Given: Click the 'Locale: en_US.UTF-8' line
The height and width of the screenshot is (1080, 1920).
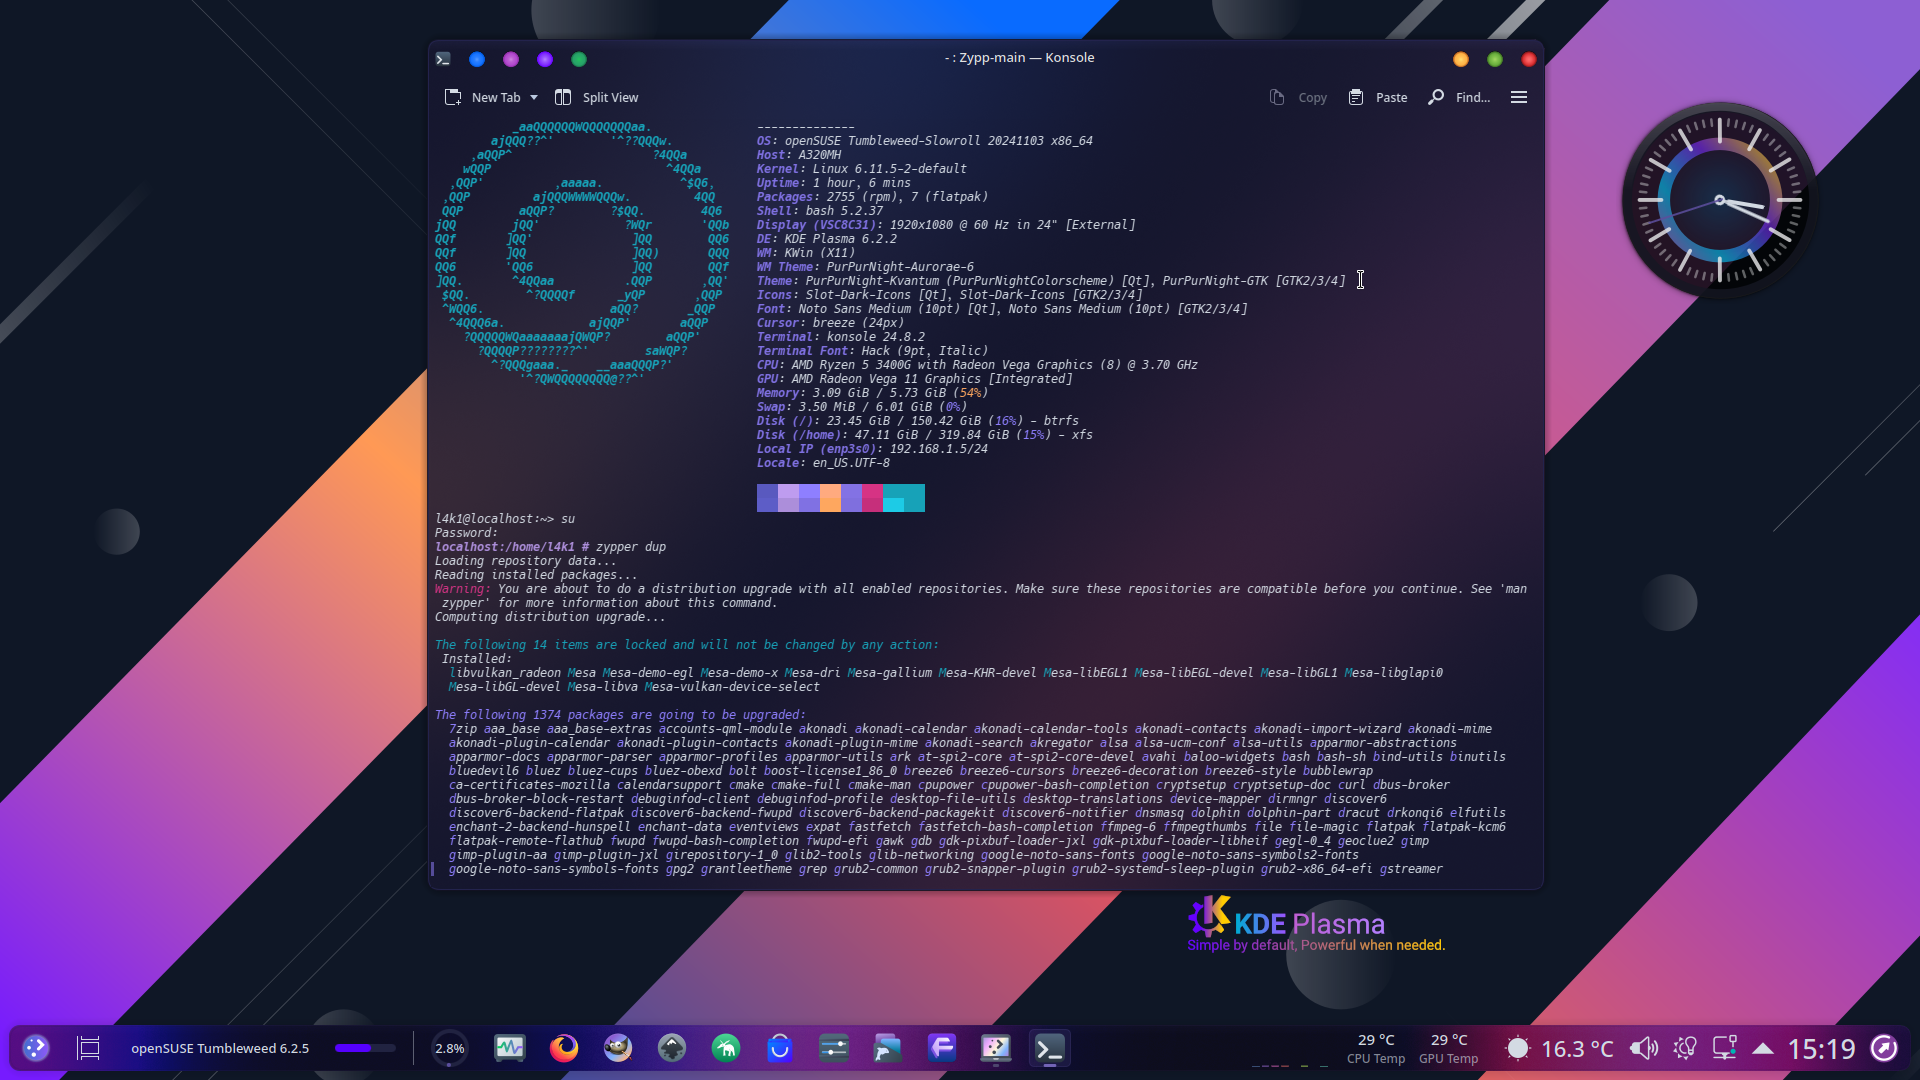Looking at the screenshot, I should 823,463.
